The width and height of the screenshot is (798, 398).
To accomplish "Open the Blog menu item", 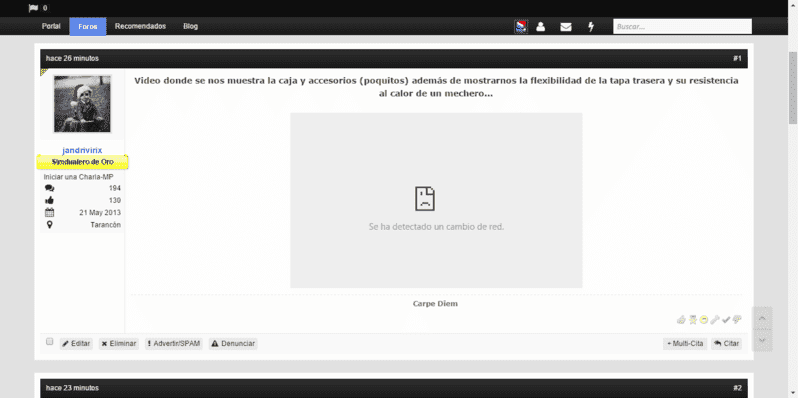I will click(x=190, y=26).
